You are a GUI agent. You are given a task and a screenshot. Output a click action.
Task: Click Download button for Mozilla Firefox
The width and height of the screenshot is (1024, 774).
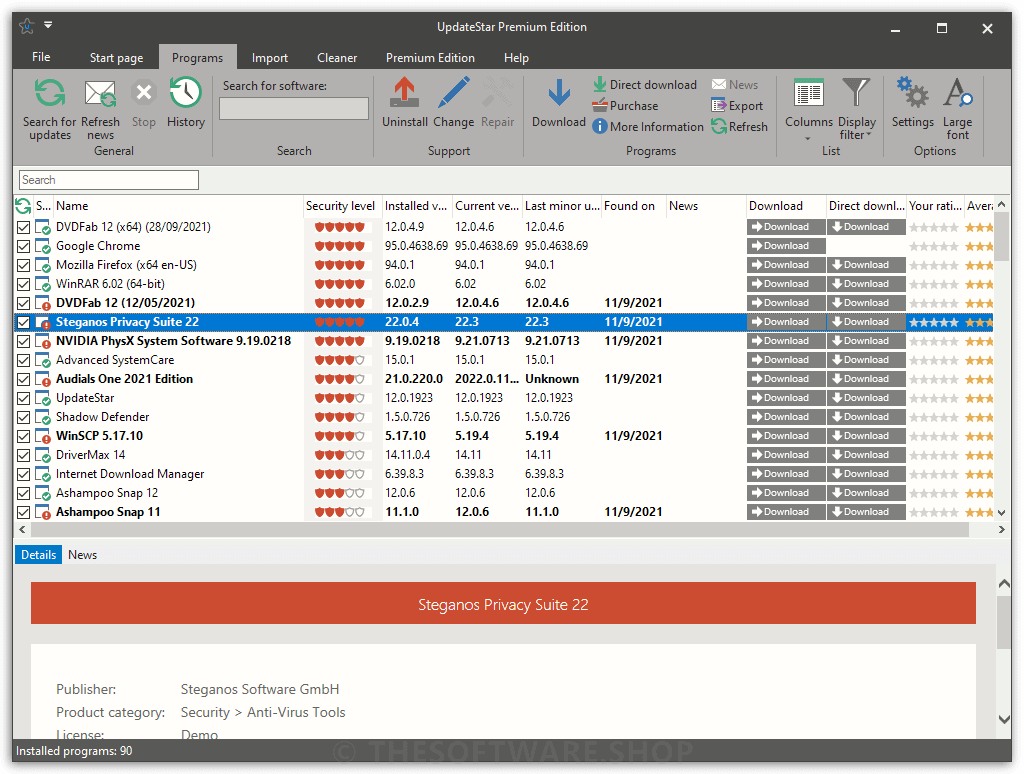[x=786, y=265]
